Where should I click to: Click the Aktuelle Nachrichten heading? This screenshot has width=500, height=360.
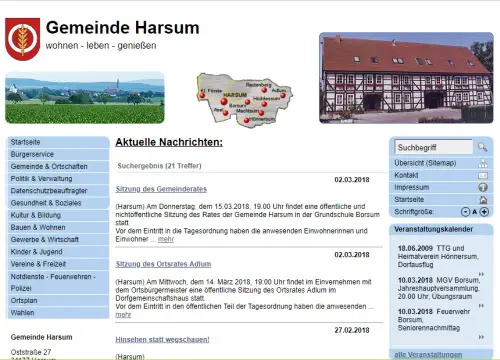click(169, 142)
